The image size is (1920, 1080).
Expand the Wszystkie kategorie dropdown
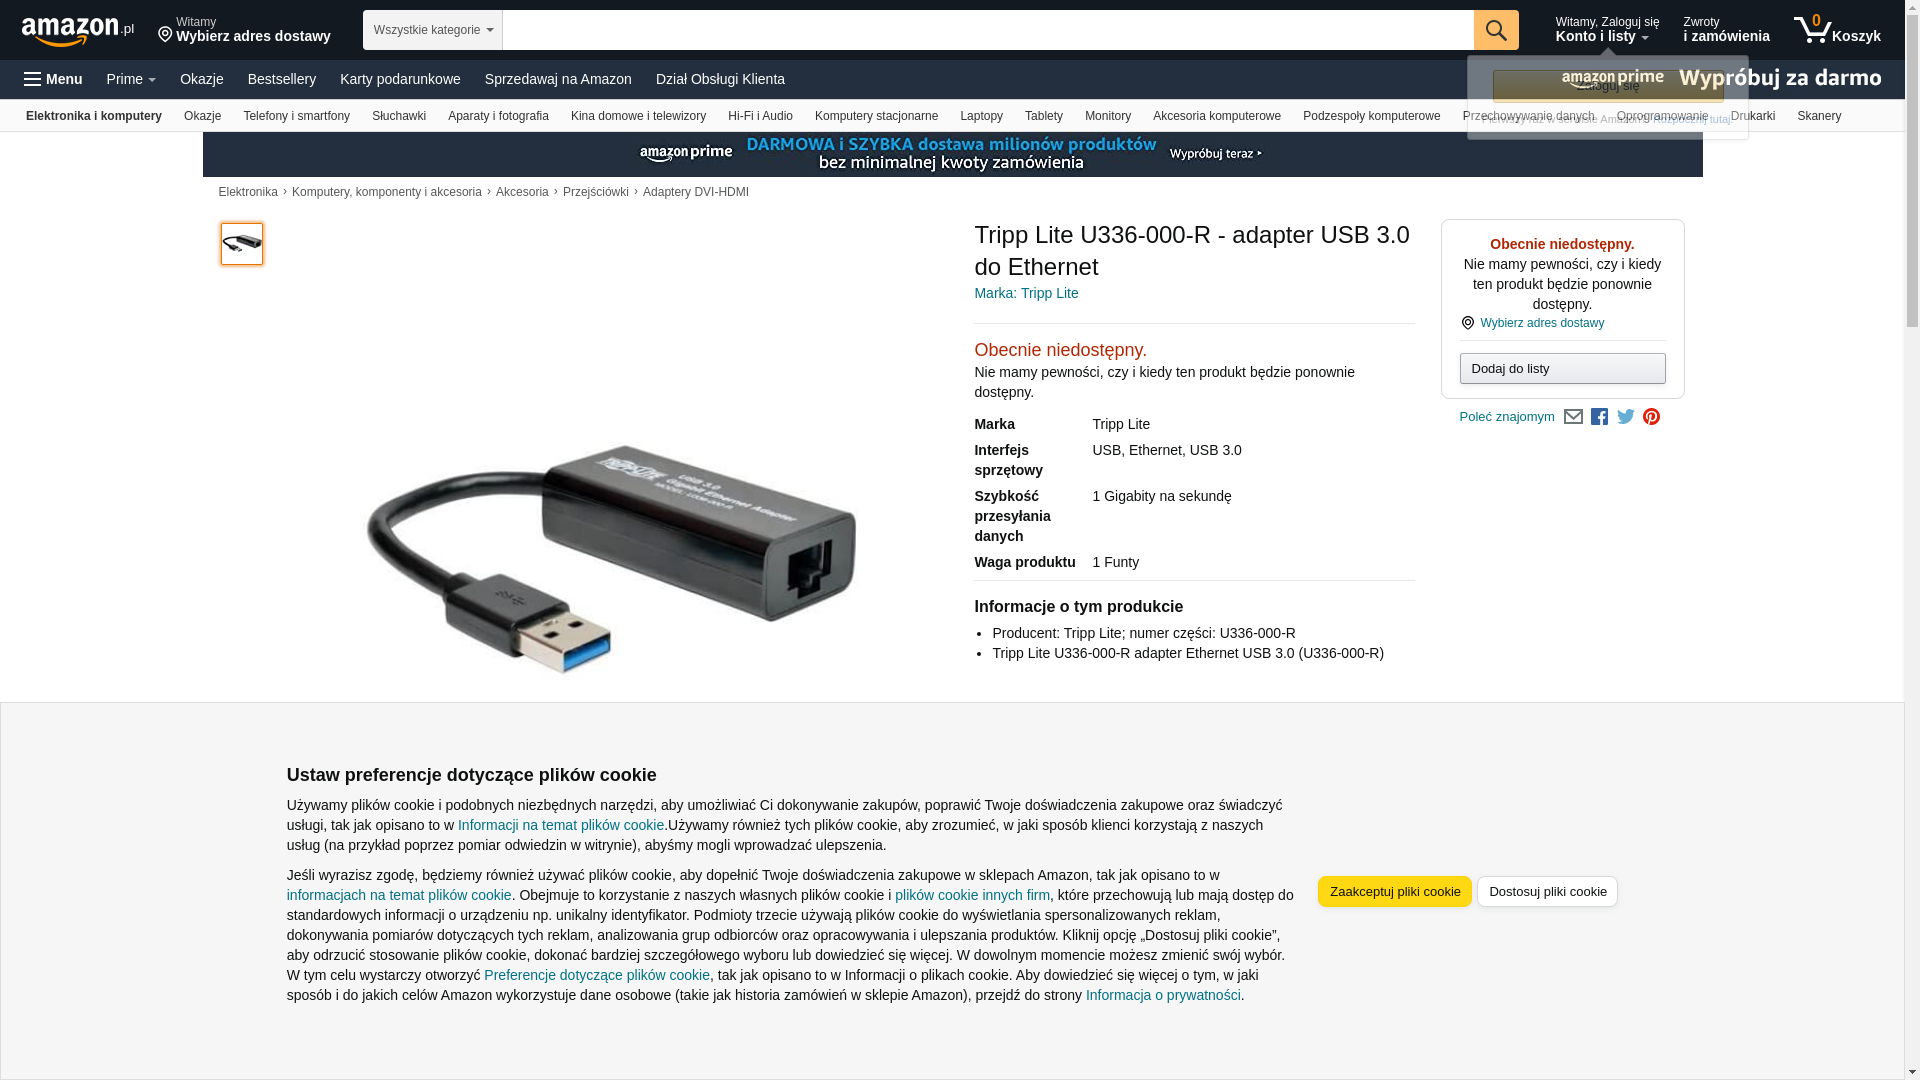tap(432, 30)
